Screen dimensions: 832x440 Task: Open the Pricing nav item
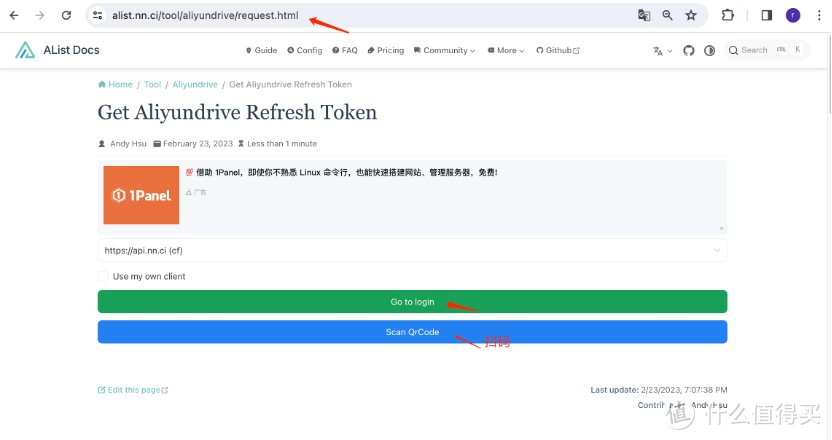(386, 50)
